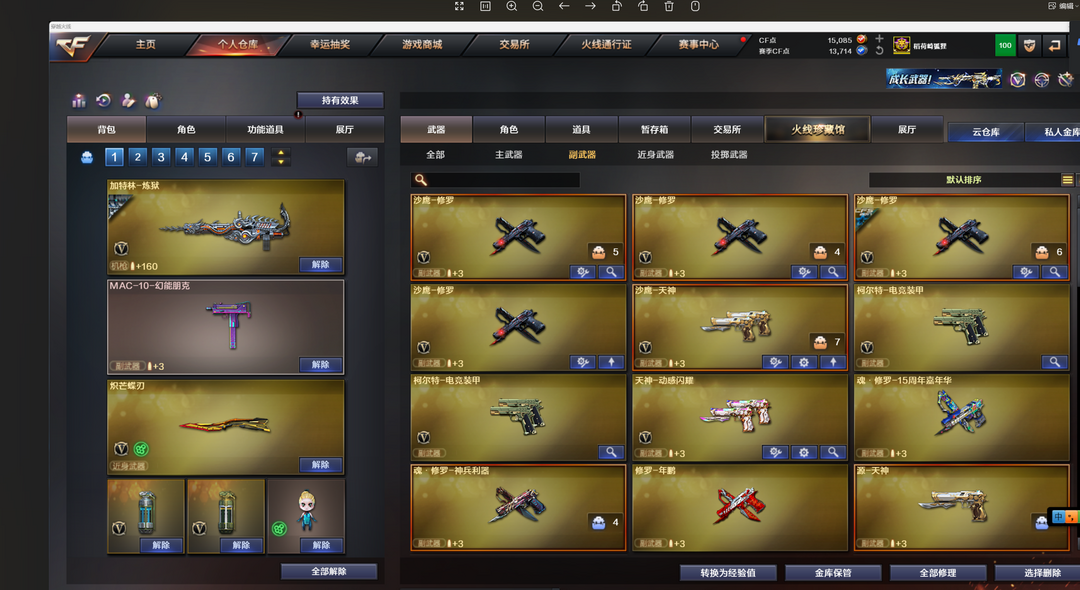Open the 火线珍藏馆 tab
The width and height of the screenshot is (1080, 590).
click(818, 129)
